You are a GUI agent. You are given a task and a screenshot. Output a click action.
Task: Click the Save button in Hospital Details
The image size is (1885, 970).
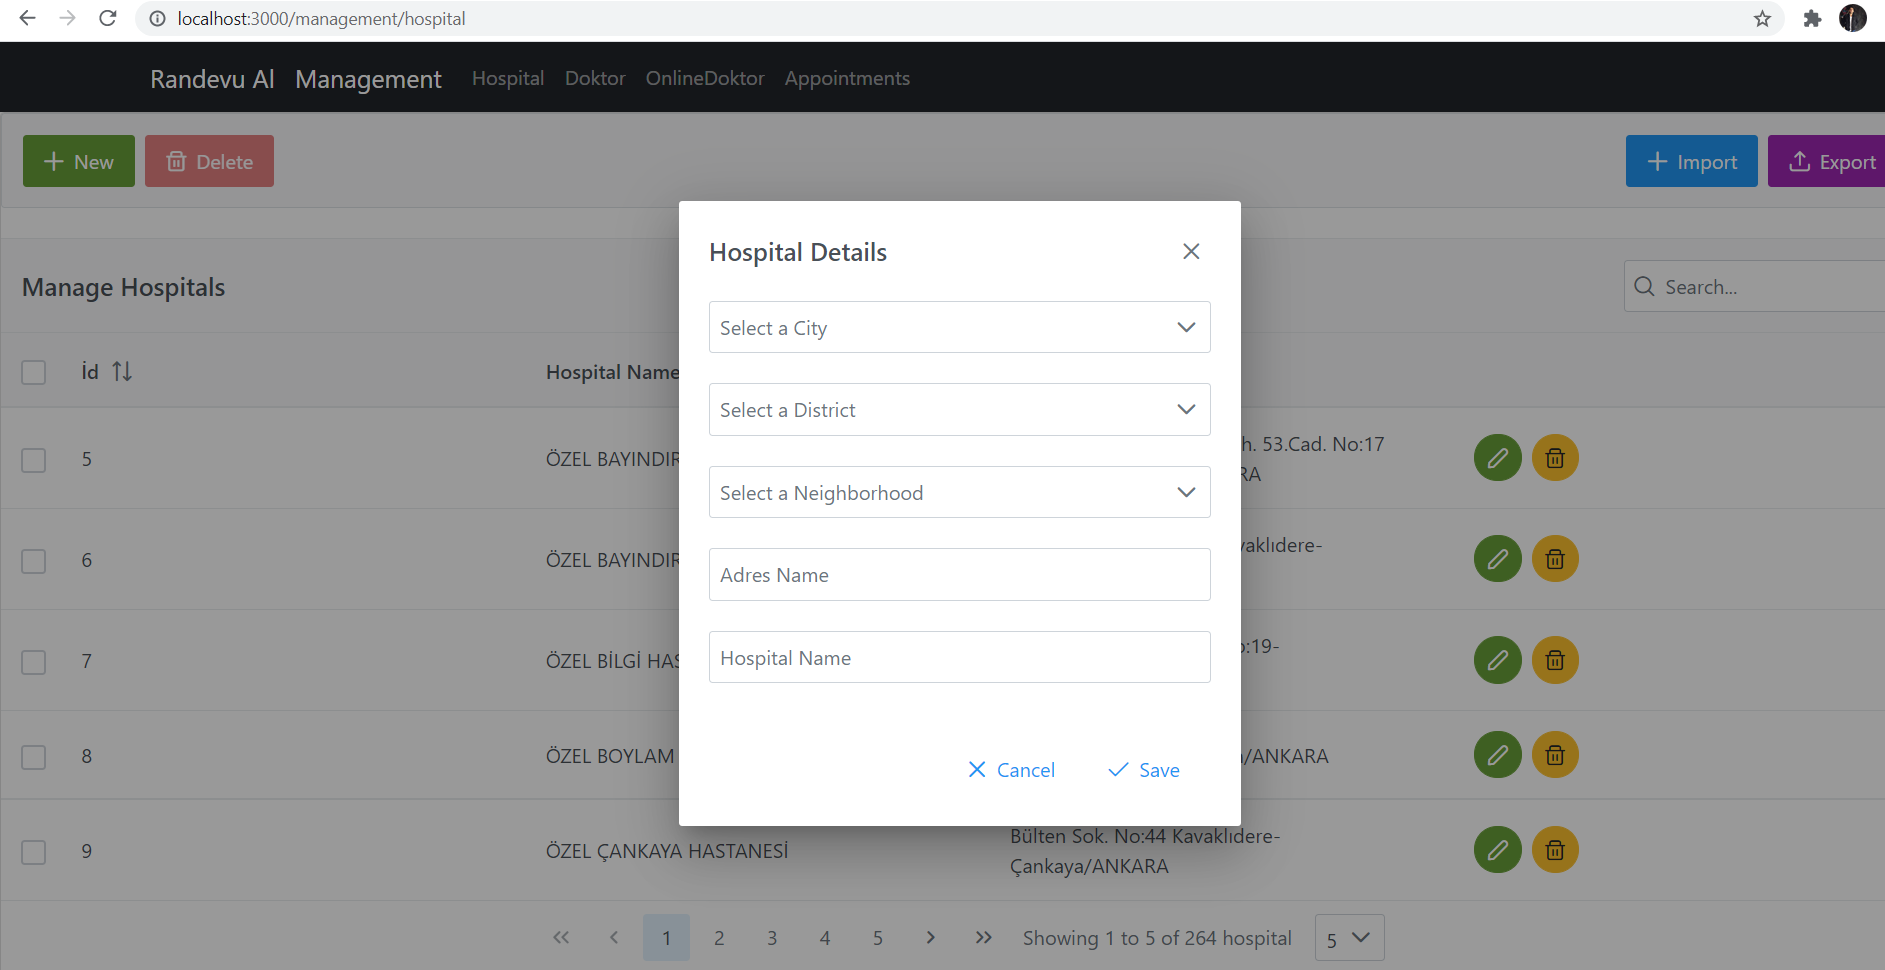coord(1143,769)
